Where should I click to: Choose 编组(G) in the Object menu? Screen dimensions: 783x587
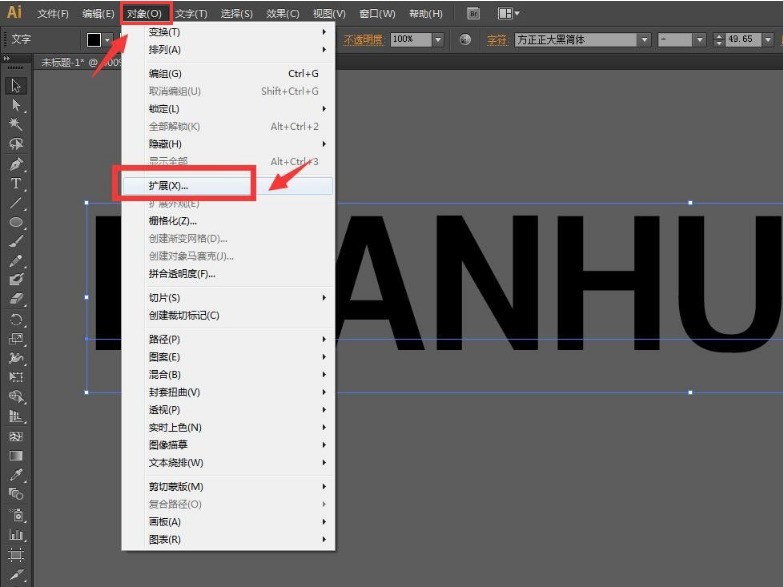pos(228,73)
